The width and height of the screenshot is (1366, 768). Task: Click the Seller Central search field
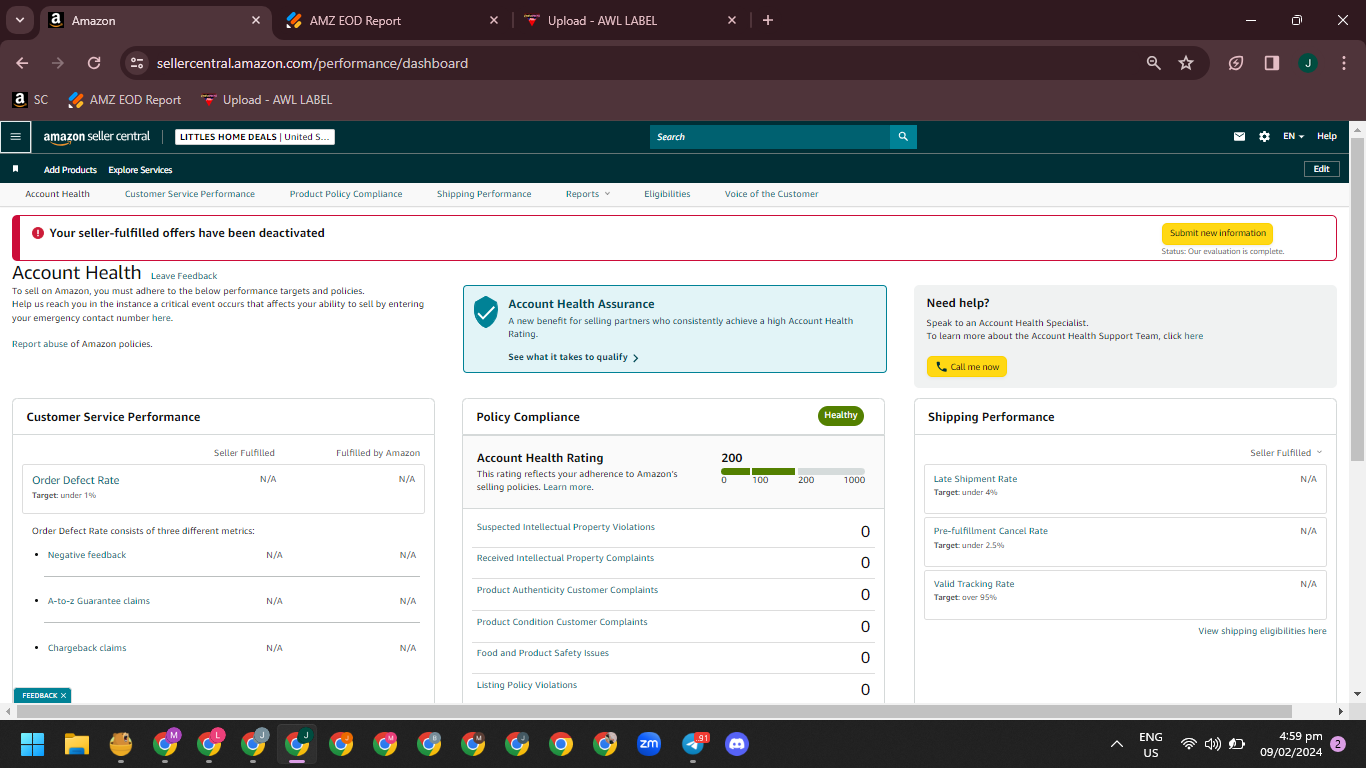(x=770, y=137)
